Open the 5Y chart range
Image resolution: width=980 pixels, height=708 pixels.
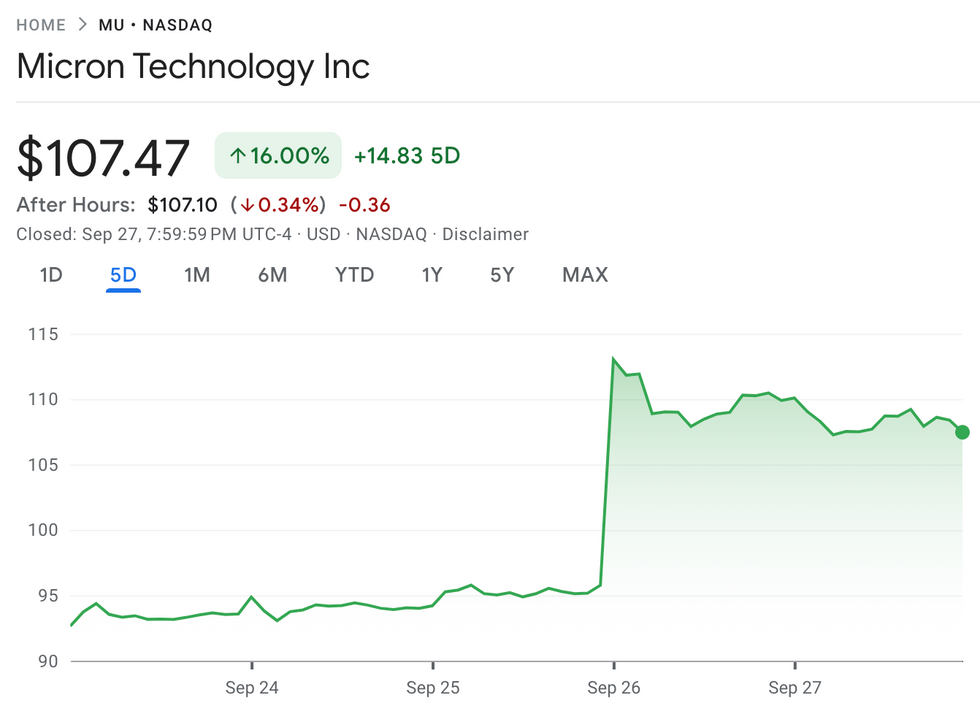click(x=502, y=275)
